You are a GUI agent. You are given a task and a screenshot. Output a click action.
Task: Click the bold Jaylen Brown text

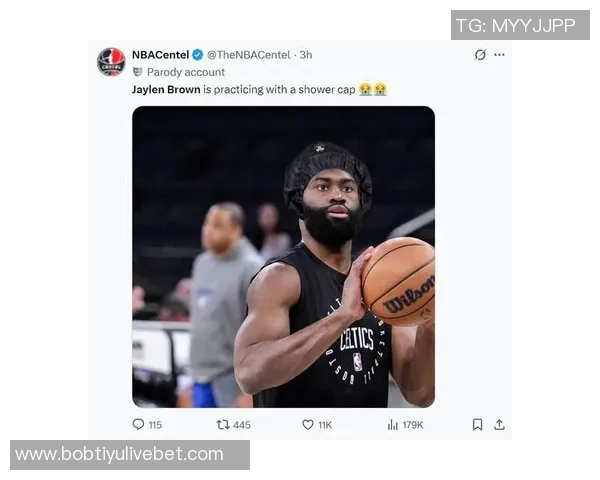tap(166, 90)
